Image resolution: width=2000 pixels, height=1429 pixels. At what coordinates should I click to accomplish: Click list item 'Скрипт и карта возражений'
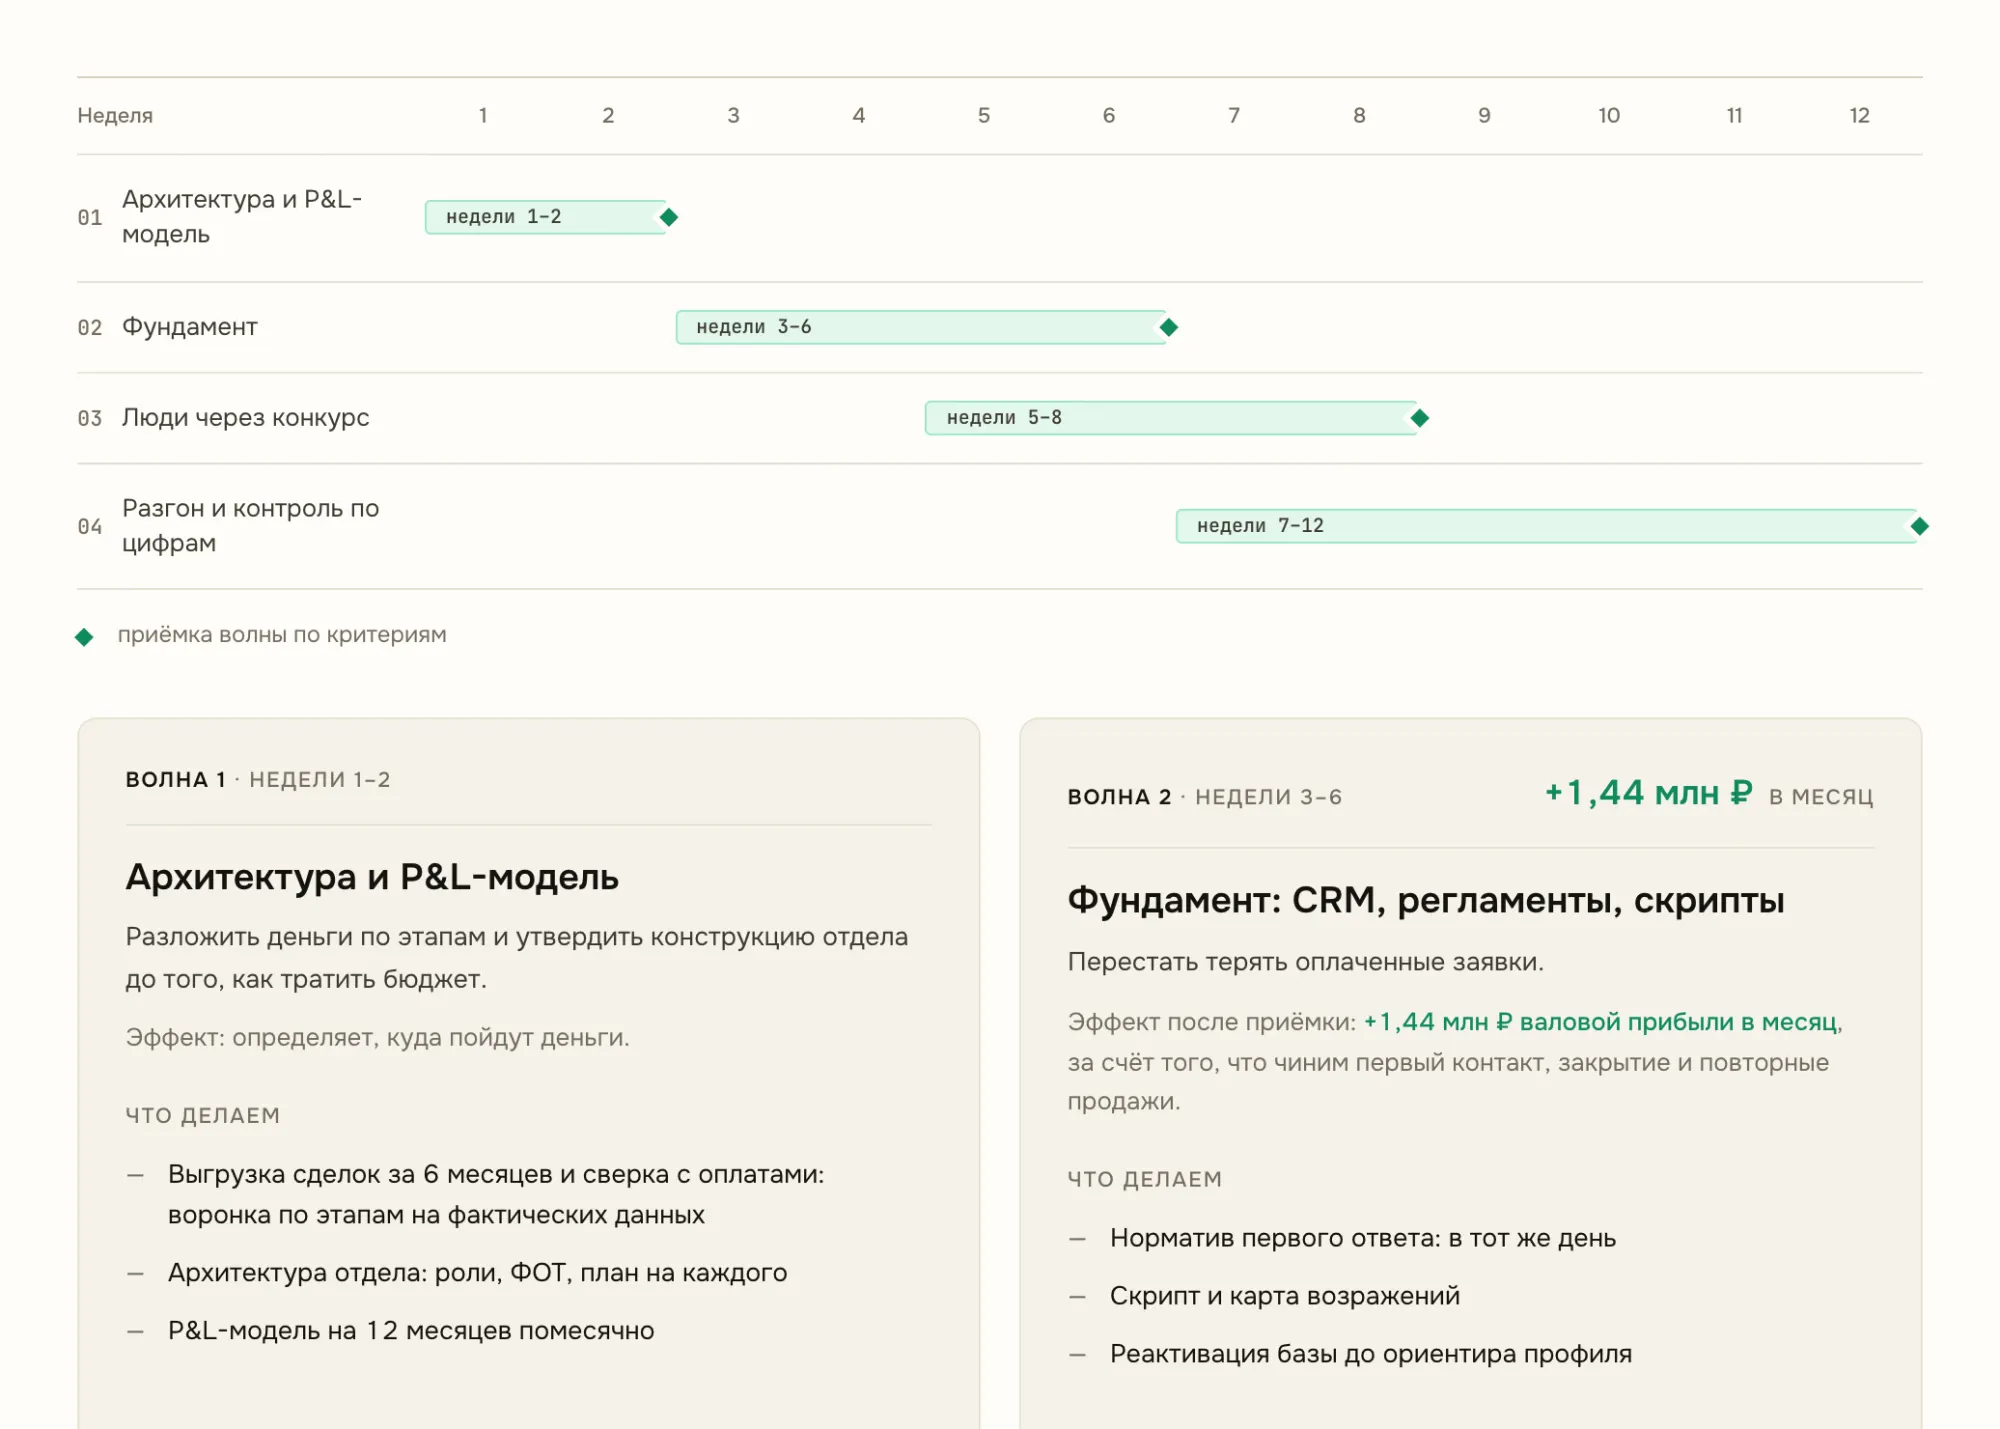pyautogui.click(x=1285, y=1296)
